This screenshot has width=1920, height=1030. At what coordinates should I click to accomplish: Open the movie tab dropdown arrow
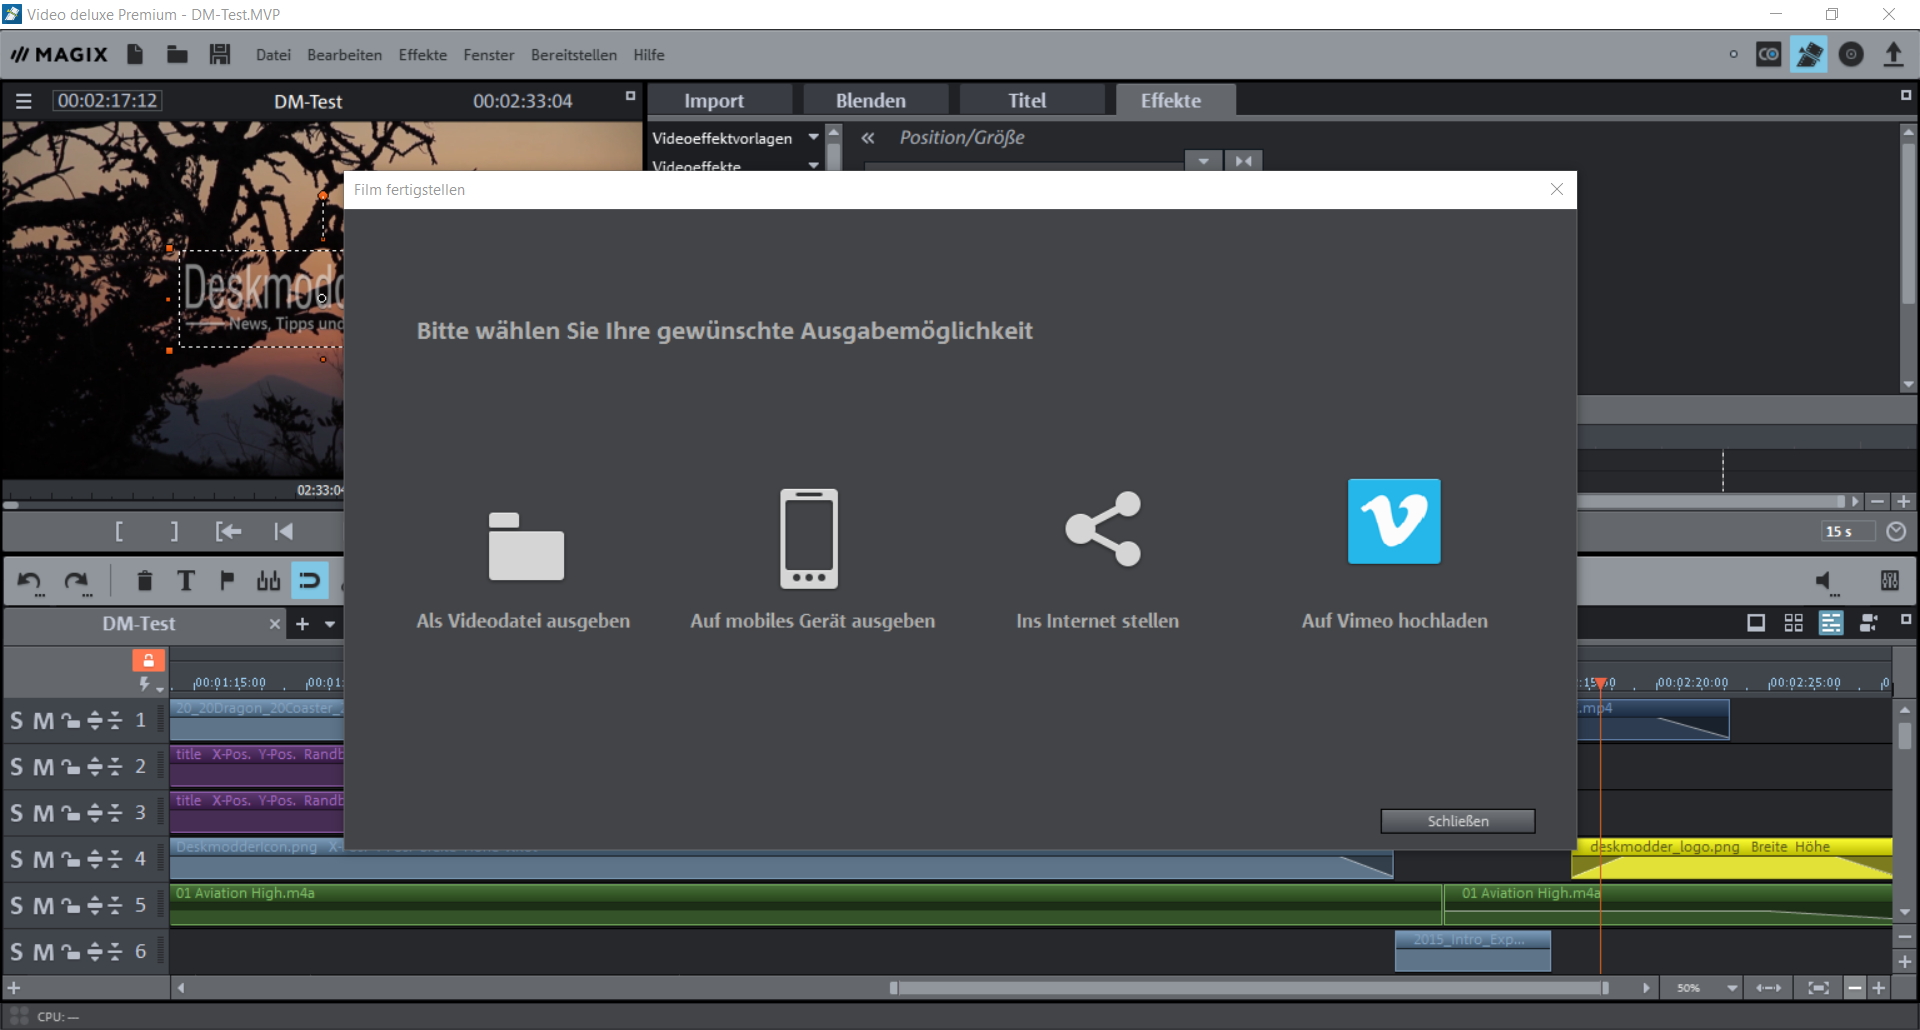pos(330,624)
